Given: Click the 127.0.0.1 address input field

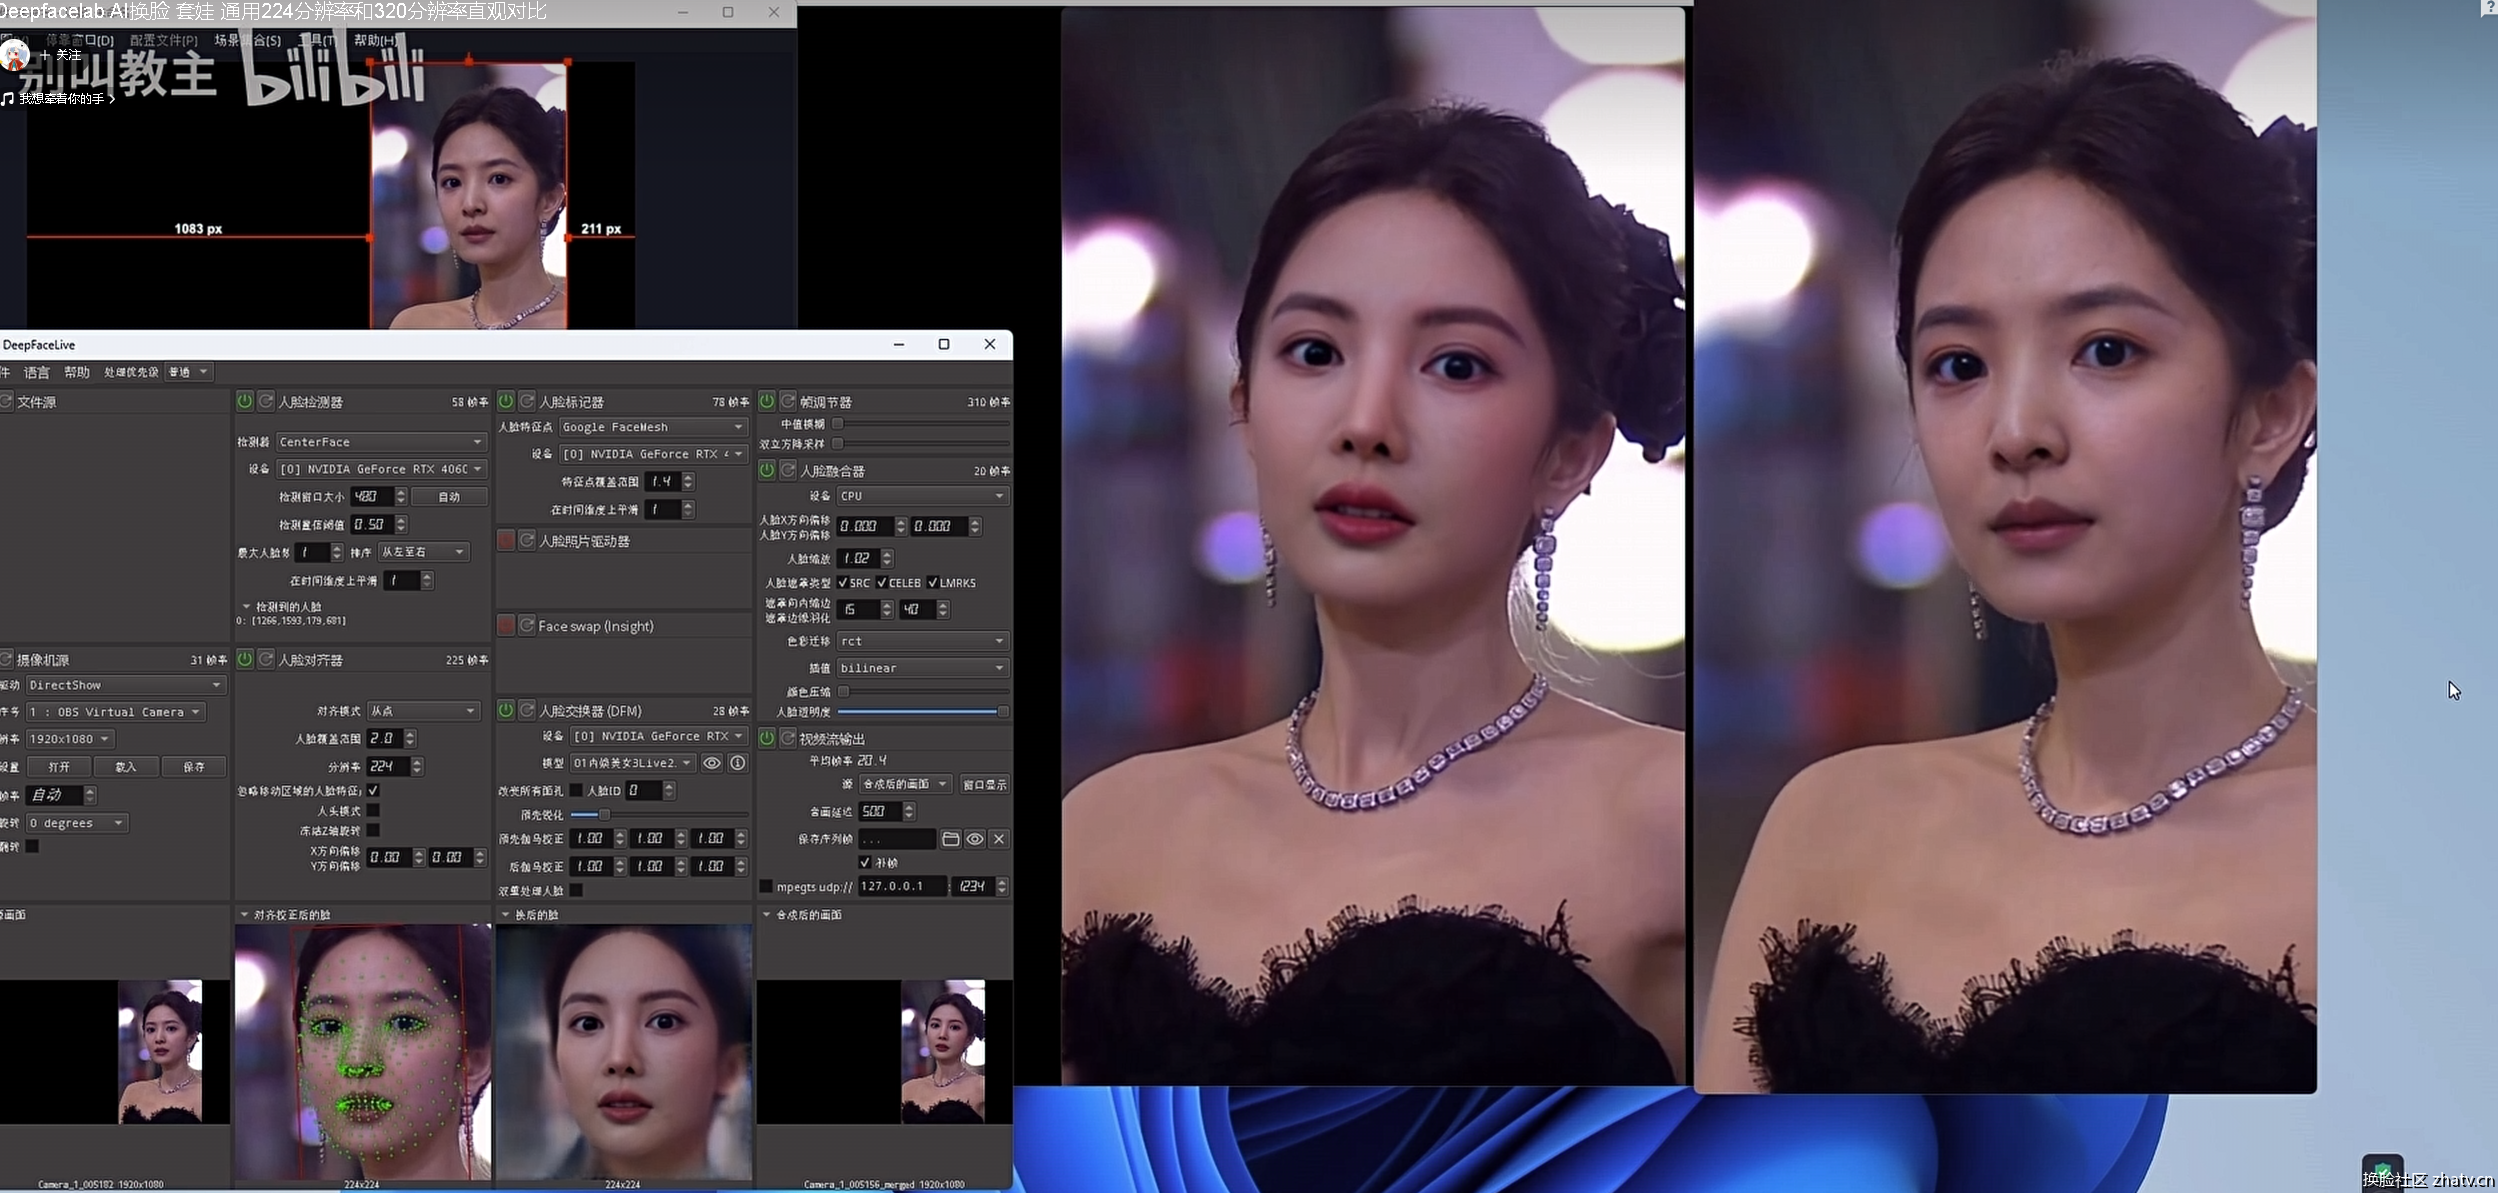Looking at the screenshot, I should pos(902,886).
